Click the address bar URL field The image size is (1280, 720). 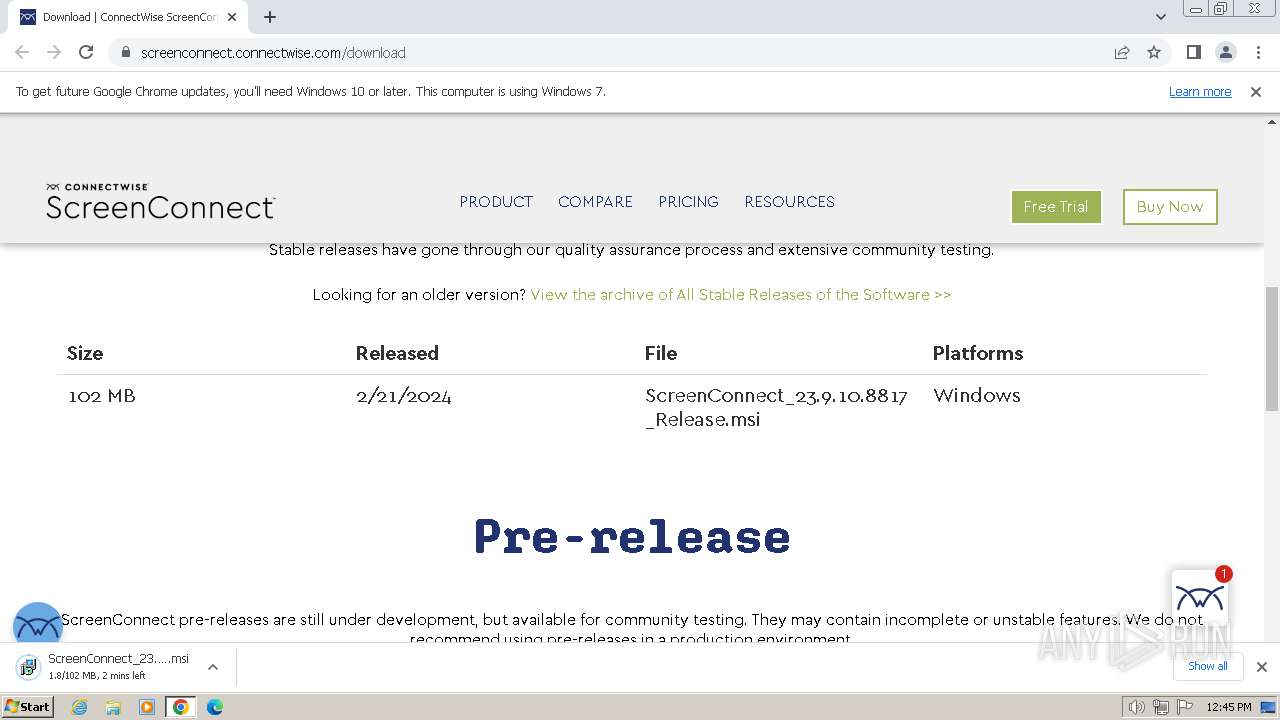click(x=610, y=52)
